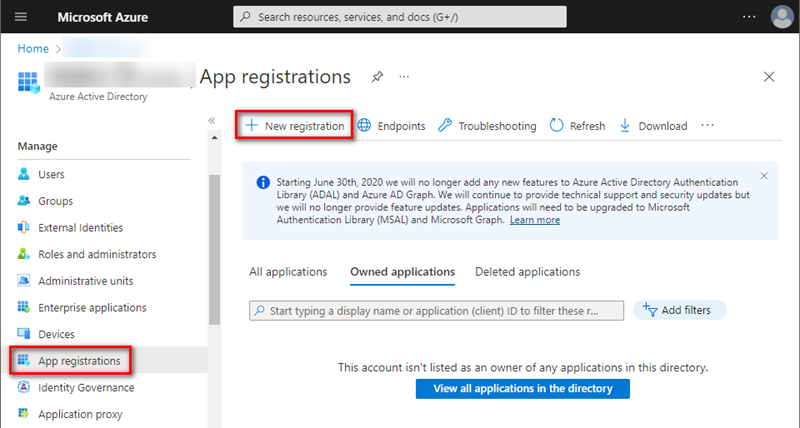The width and height of the screenshot is (800, 428).
Task: Switch to Deleted applications tab
Action: coord(527,271)
